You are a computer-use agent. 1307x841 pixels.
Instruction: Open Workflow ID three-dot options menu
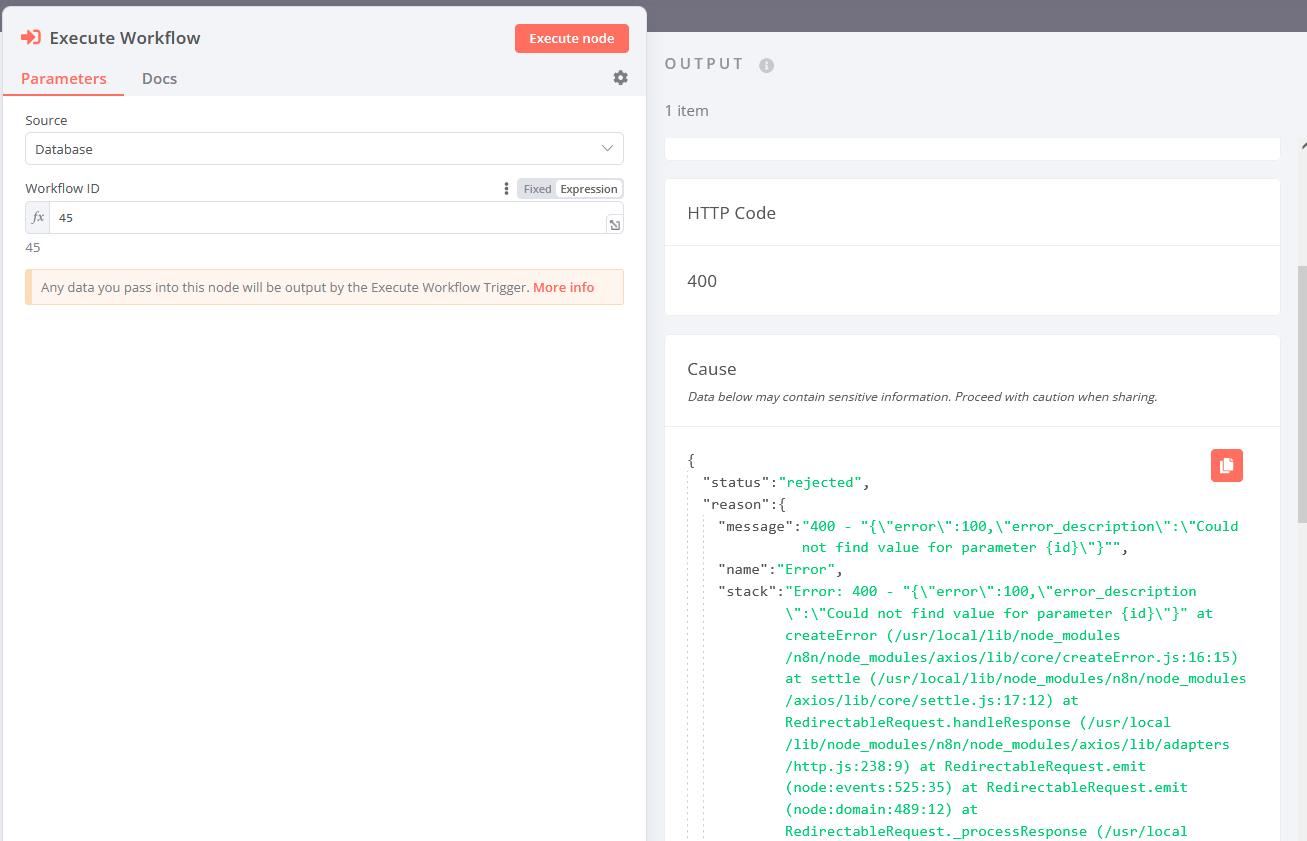(506, 189)
